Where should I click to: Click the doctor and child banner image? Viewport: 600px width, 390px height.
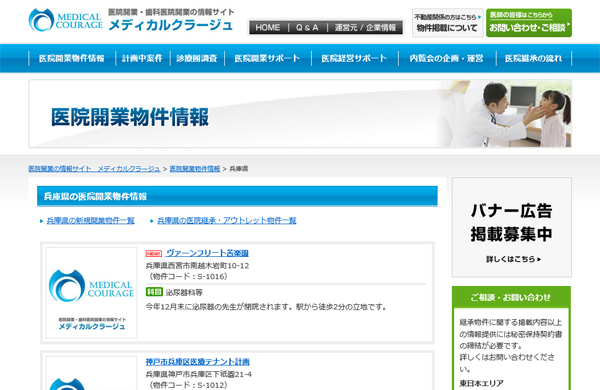504,114
